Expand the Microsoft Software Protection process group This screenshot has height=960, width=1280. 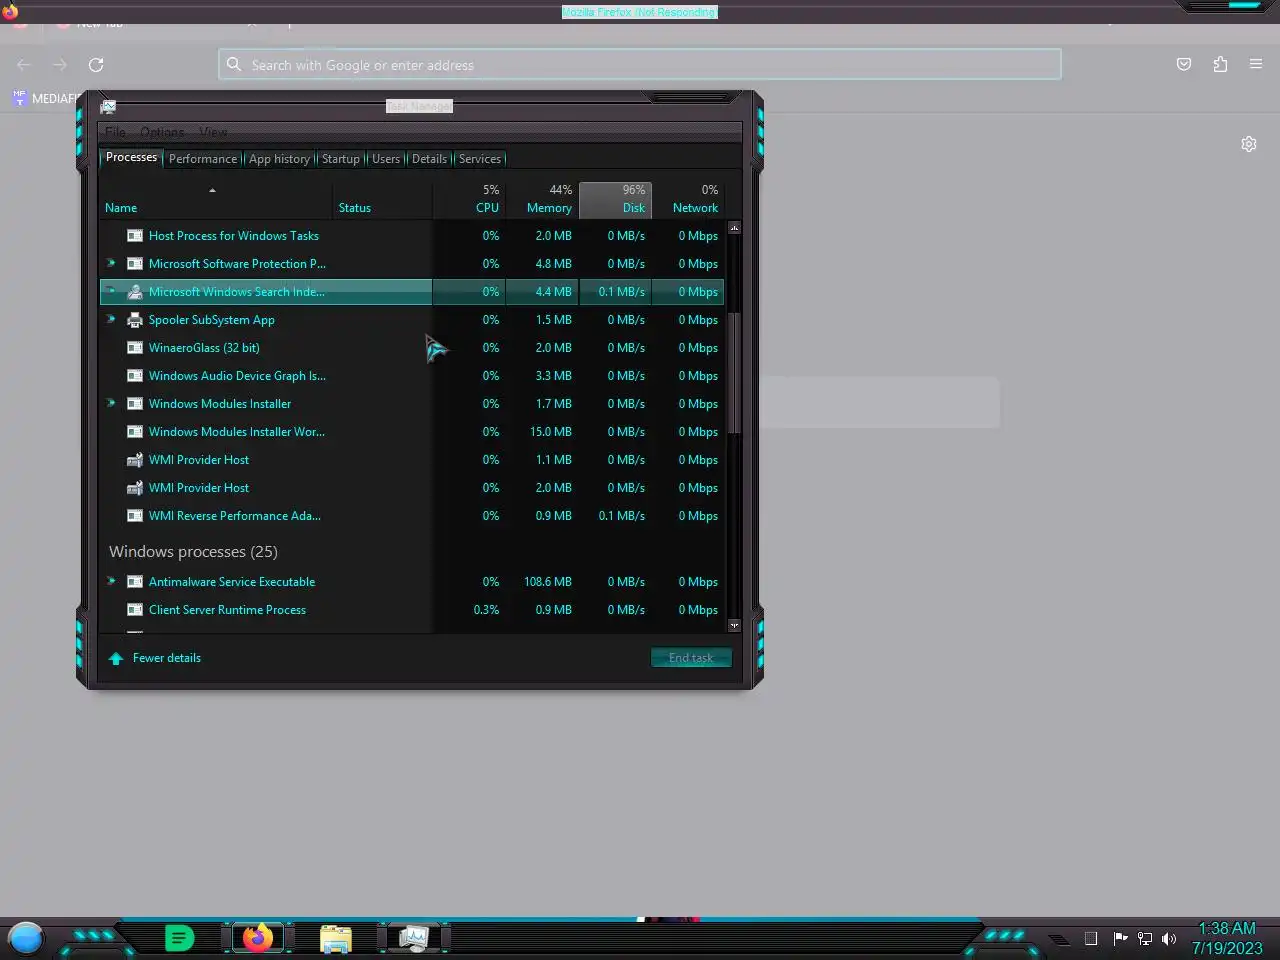click(x=111, y=263)
